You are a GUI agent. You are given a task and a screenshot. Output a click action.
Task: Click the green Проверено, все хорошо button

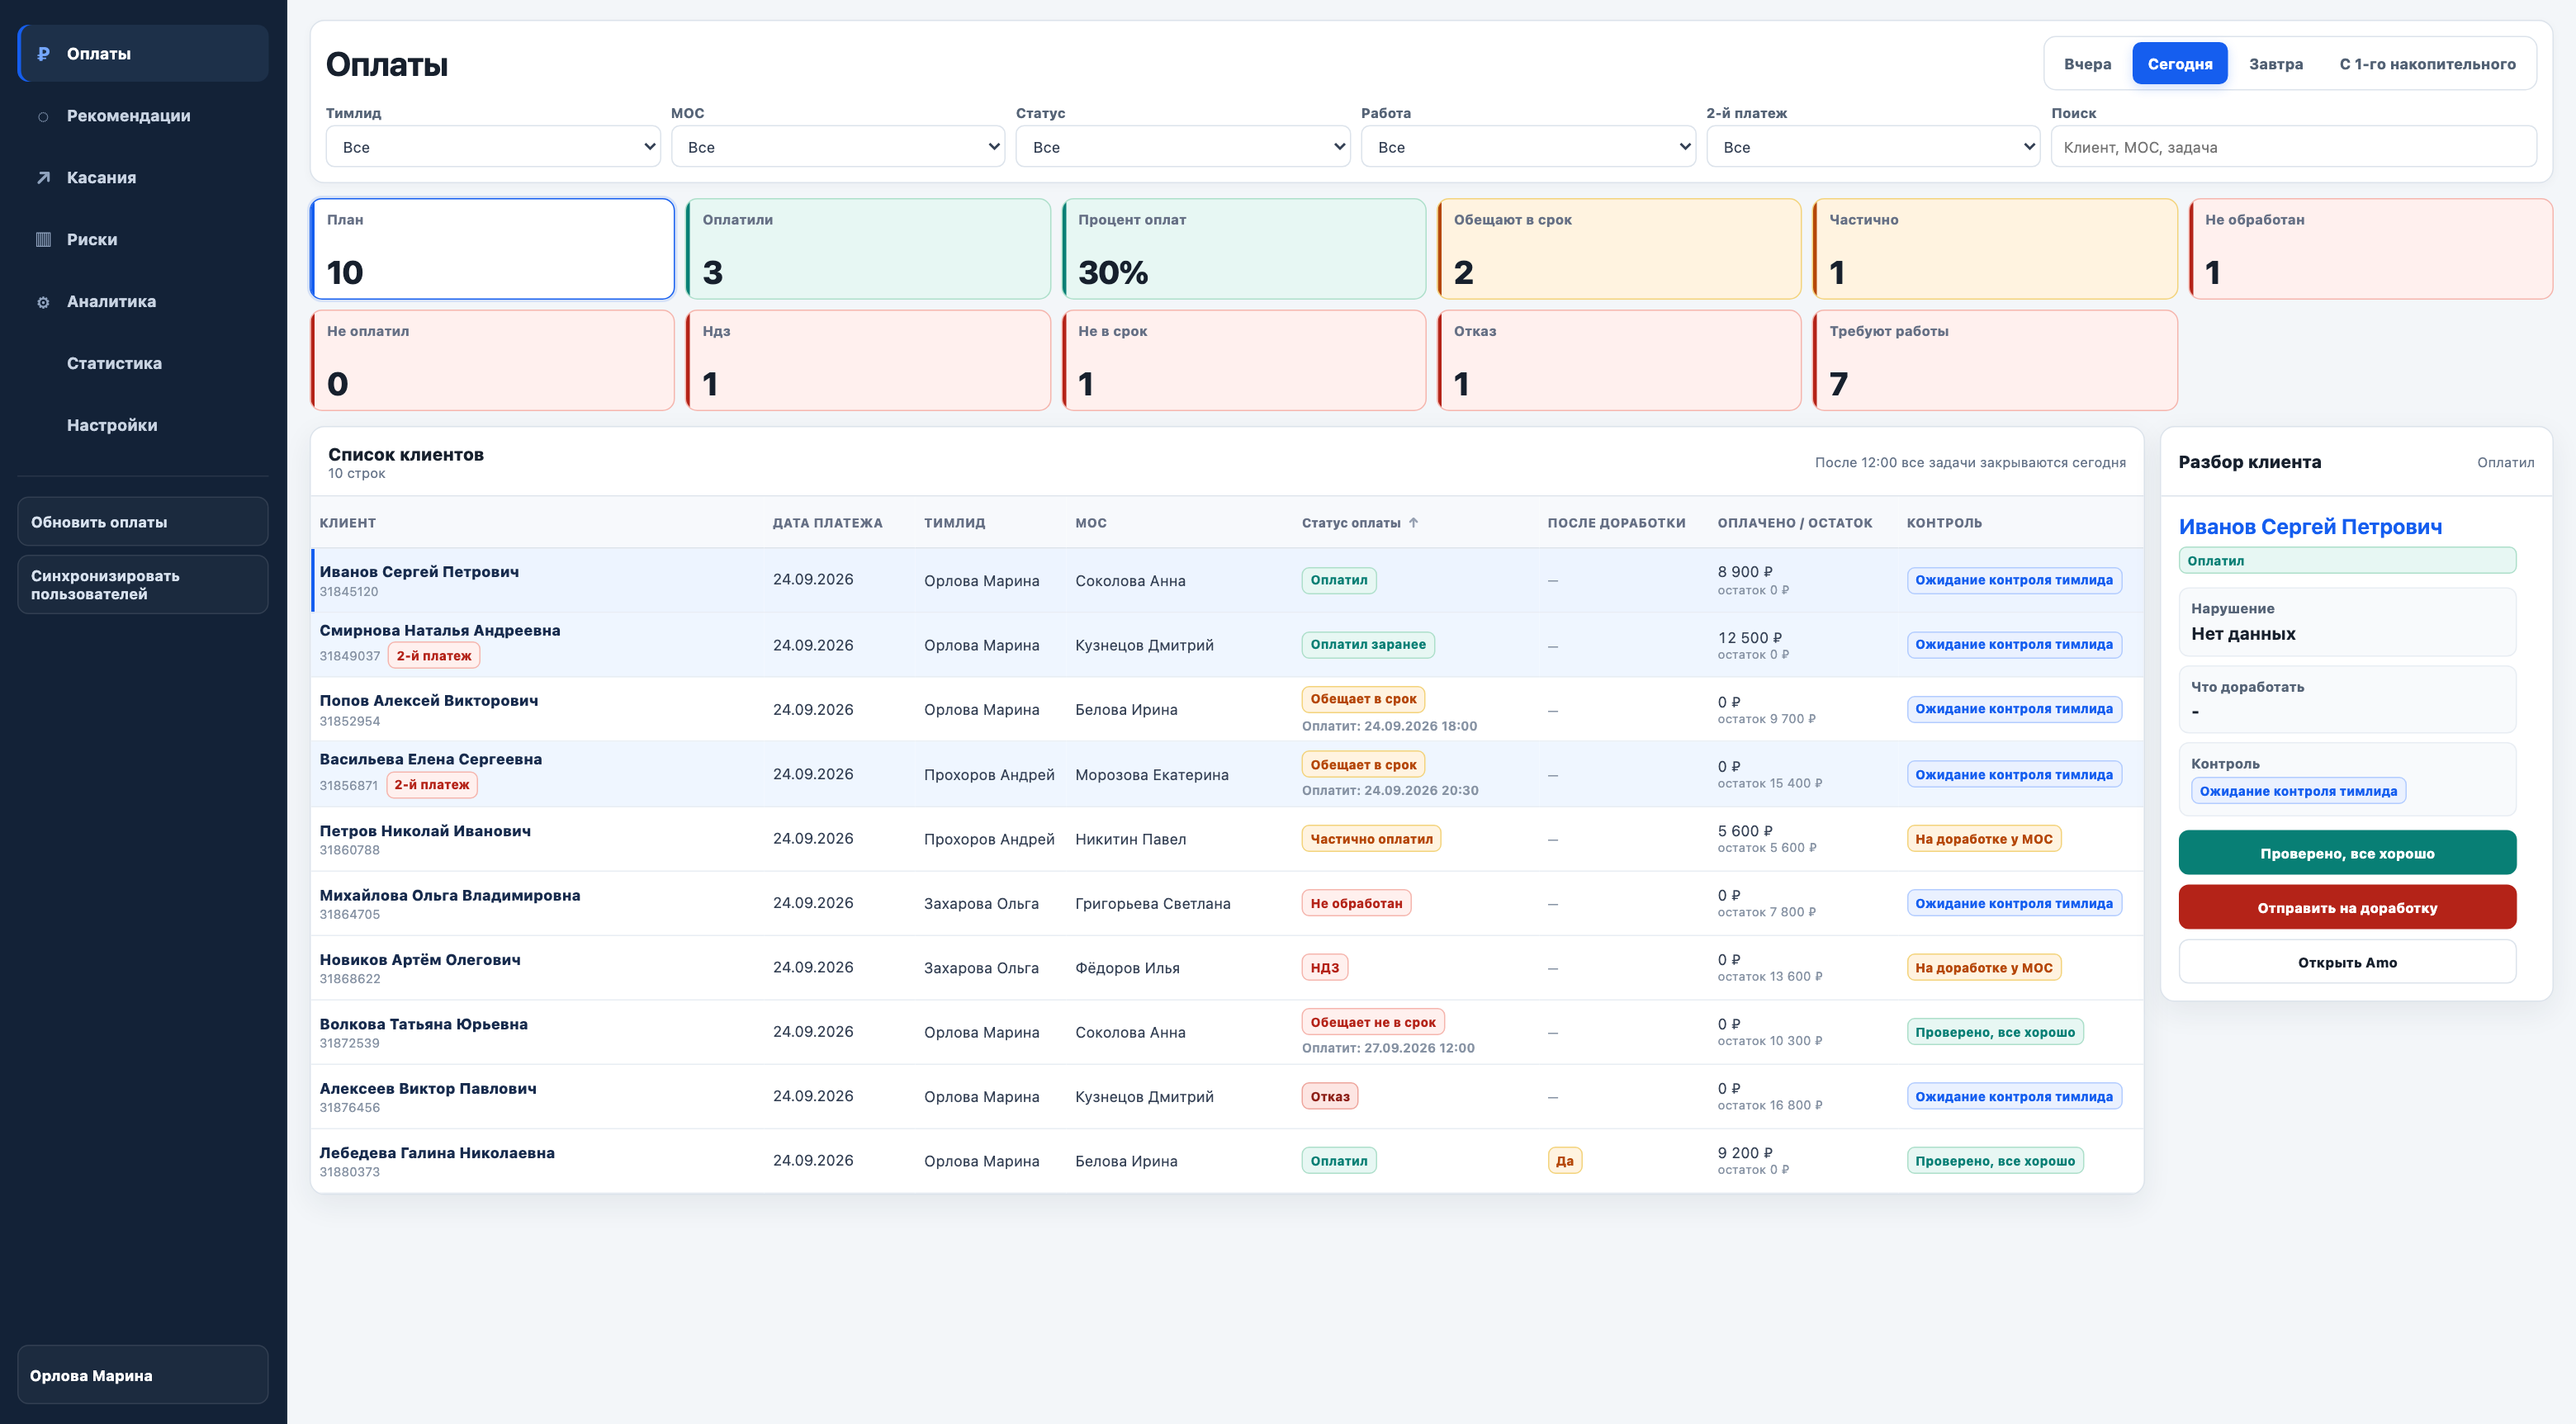click(2347, 853)
